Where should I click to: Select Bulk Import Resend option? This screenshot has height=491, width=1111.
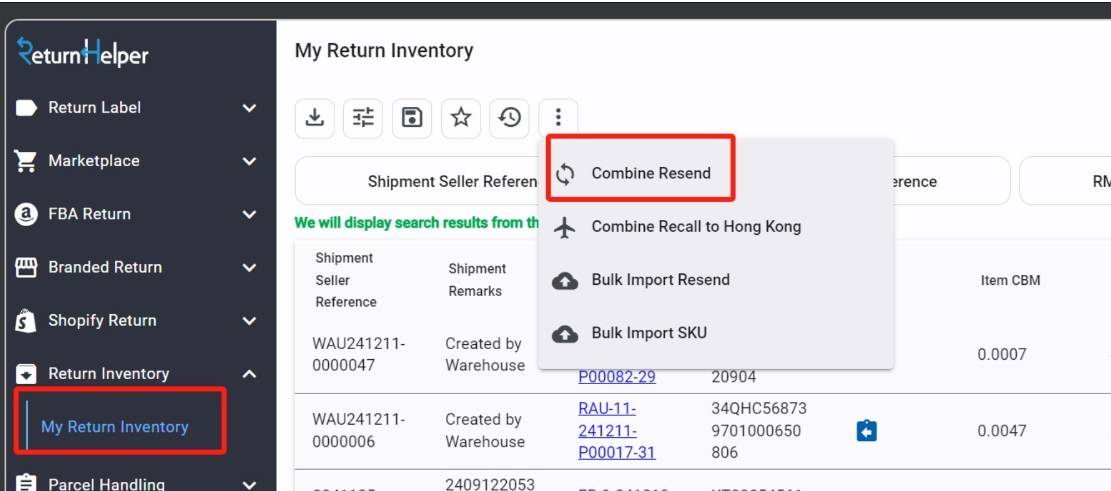(x=660, y=280)
